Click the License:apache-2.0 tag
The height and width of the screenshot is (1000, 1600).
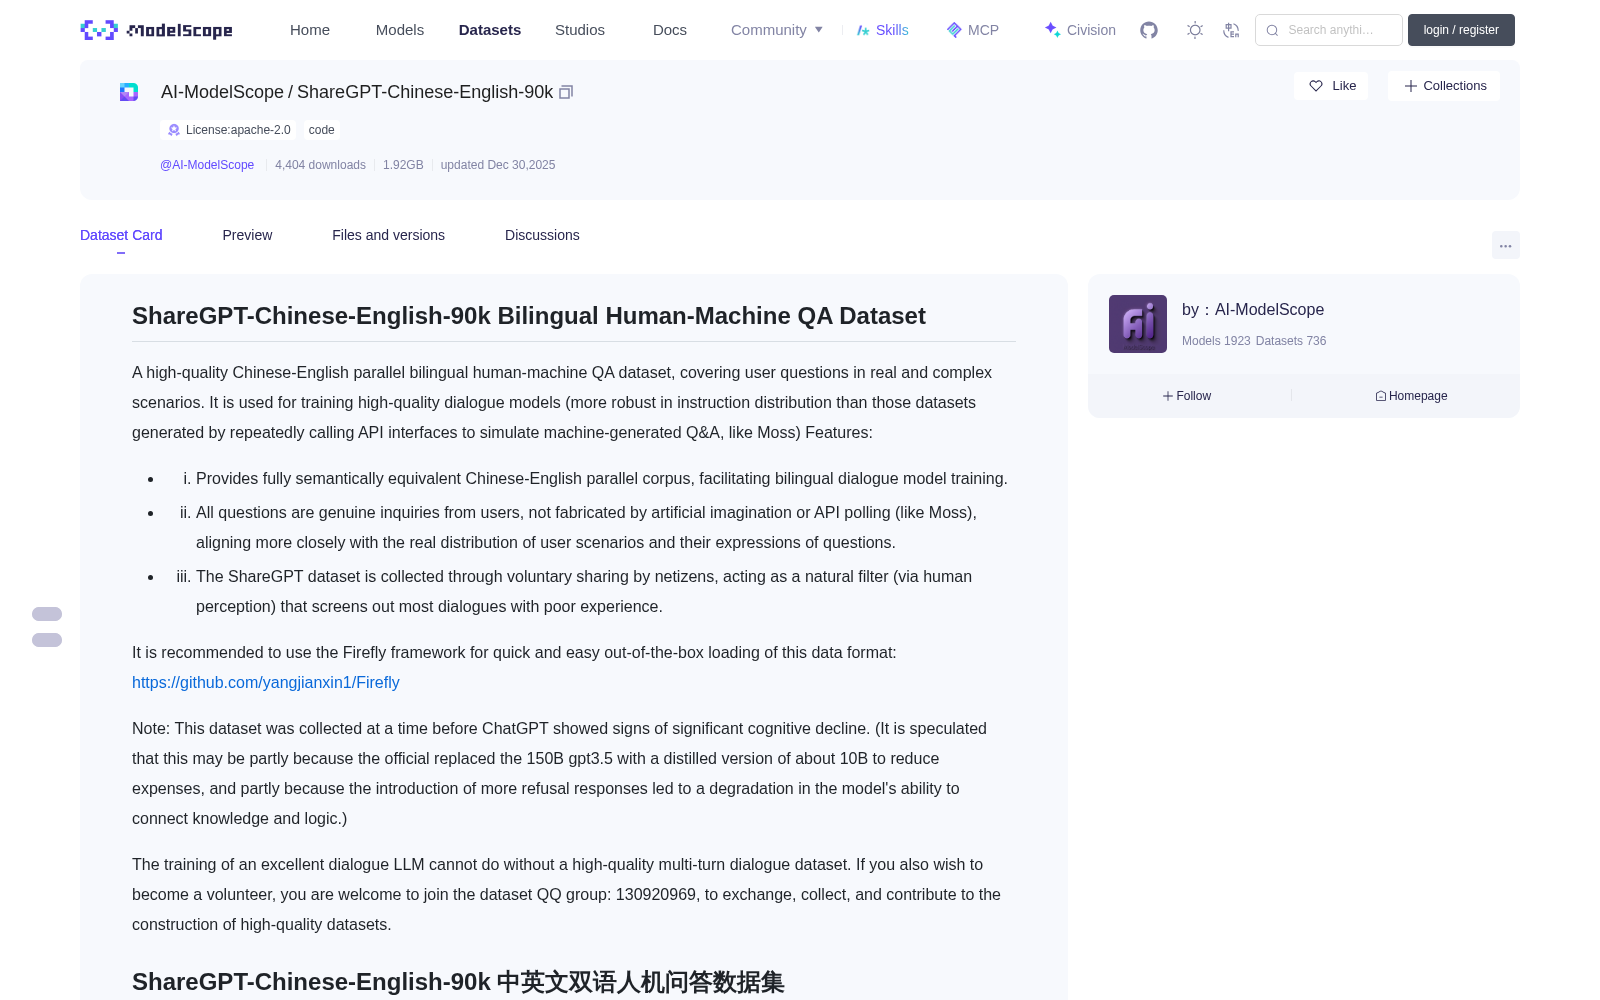coord(229,130)
